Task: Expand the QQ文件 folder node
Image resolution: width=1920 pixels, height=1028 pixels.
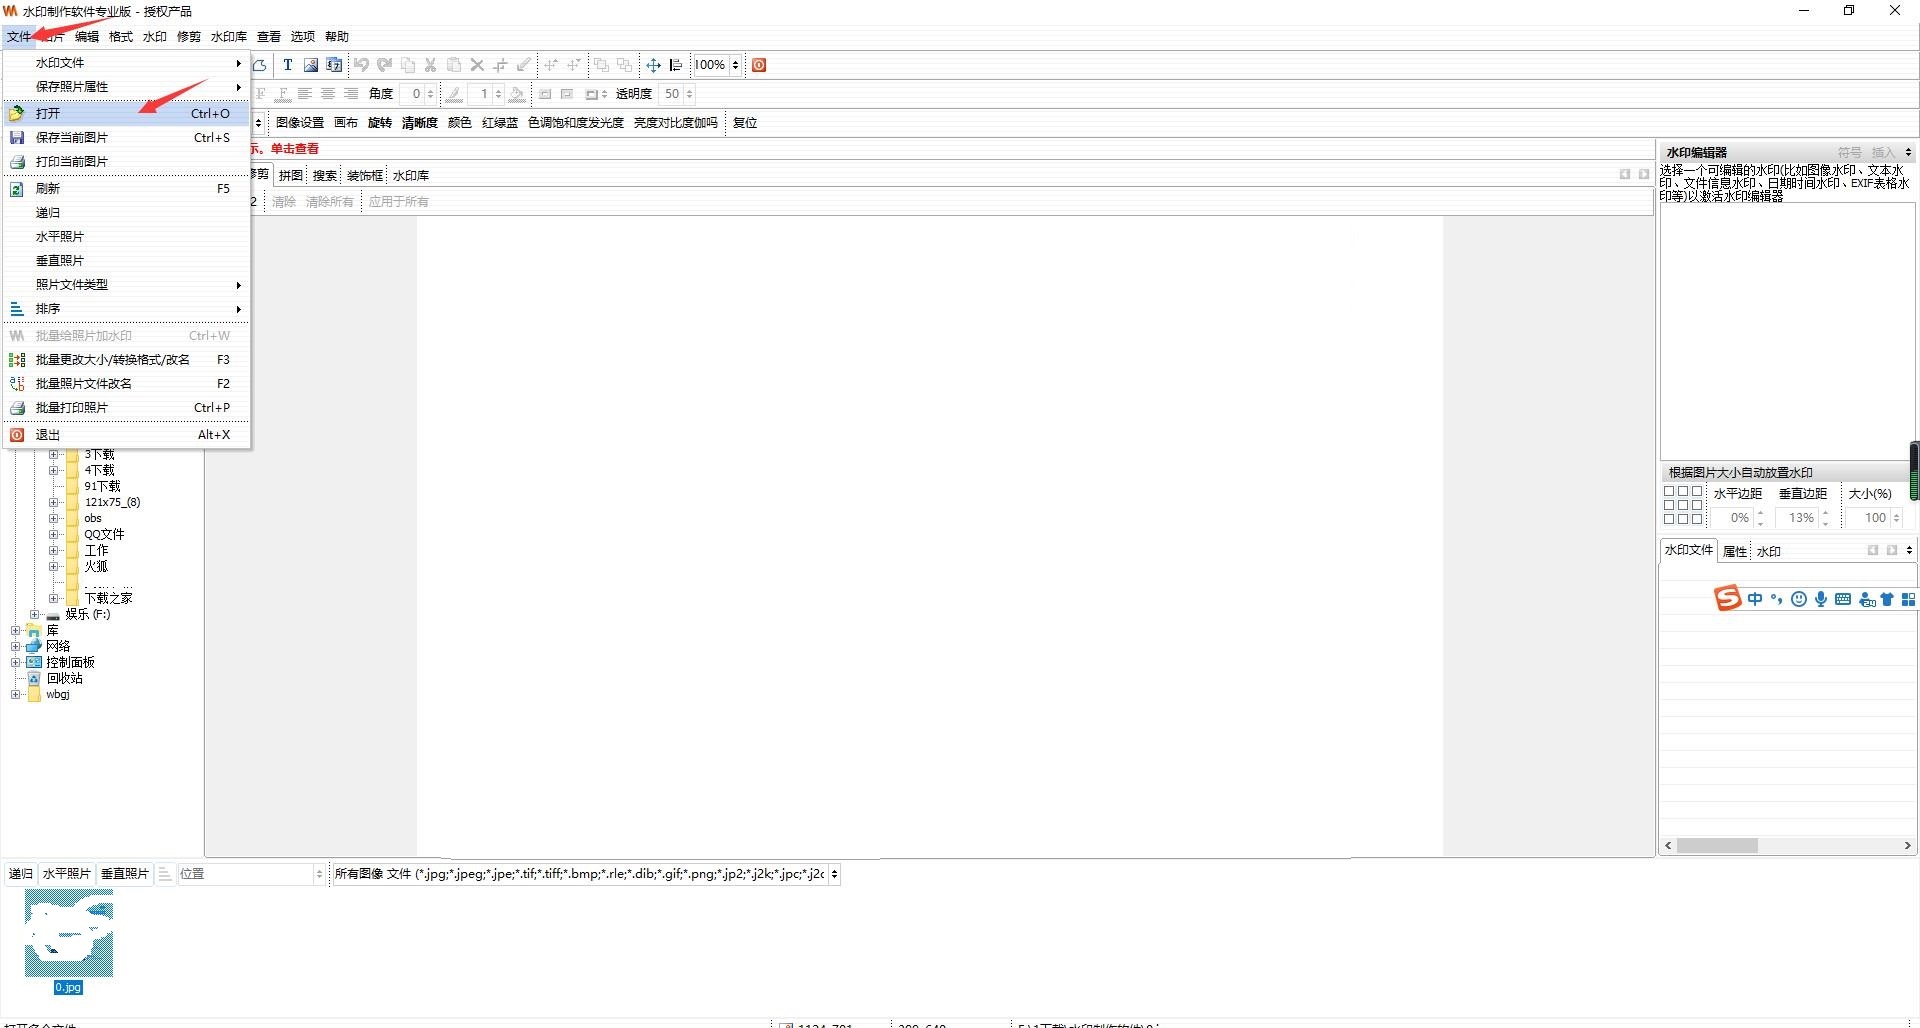Action: pos(54,534)
